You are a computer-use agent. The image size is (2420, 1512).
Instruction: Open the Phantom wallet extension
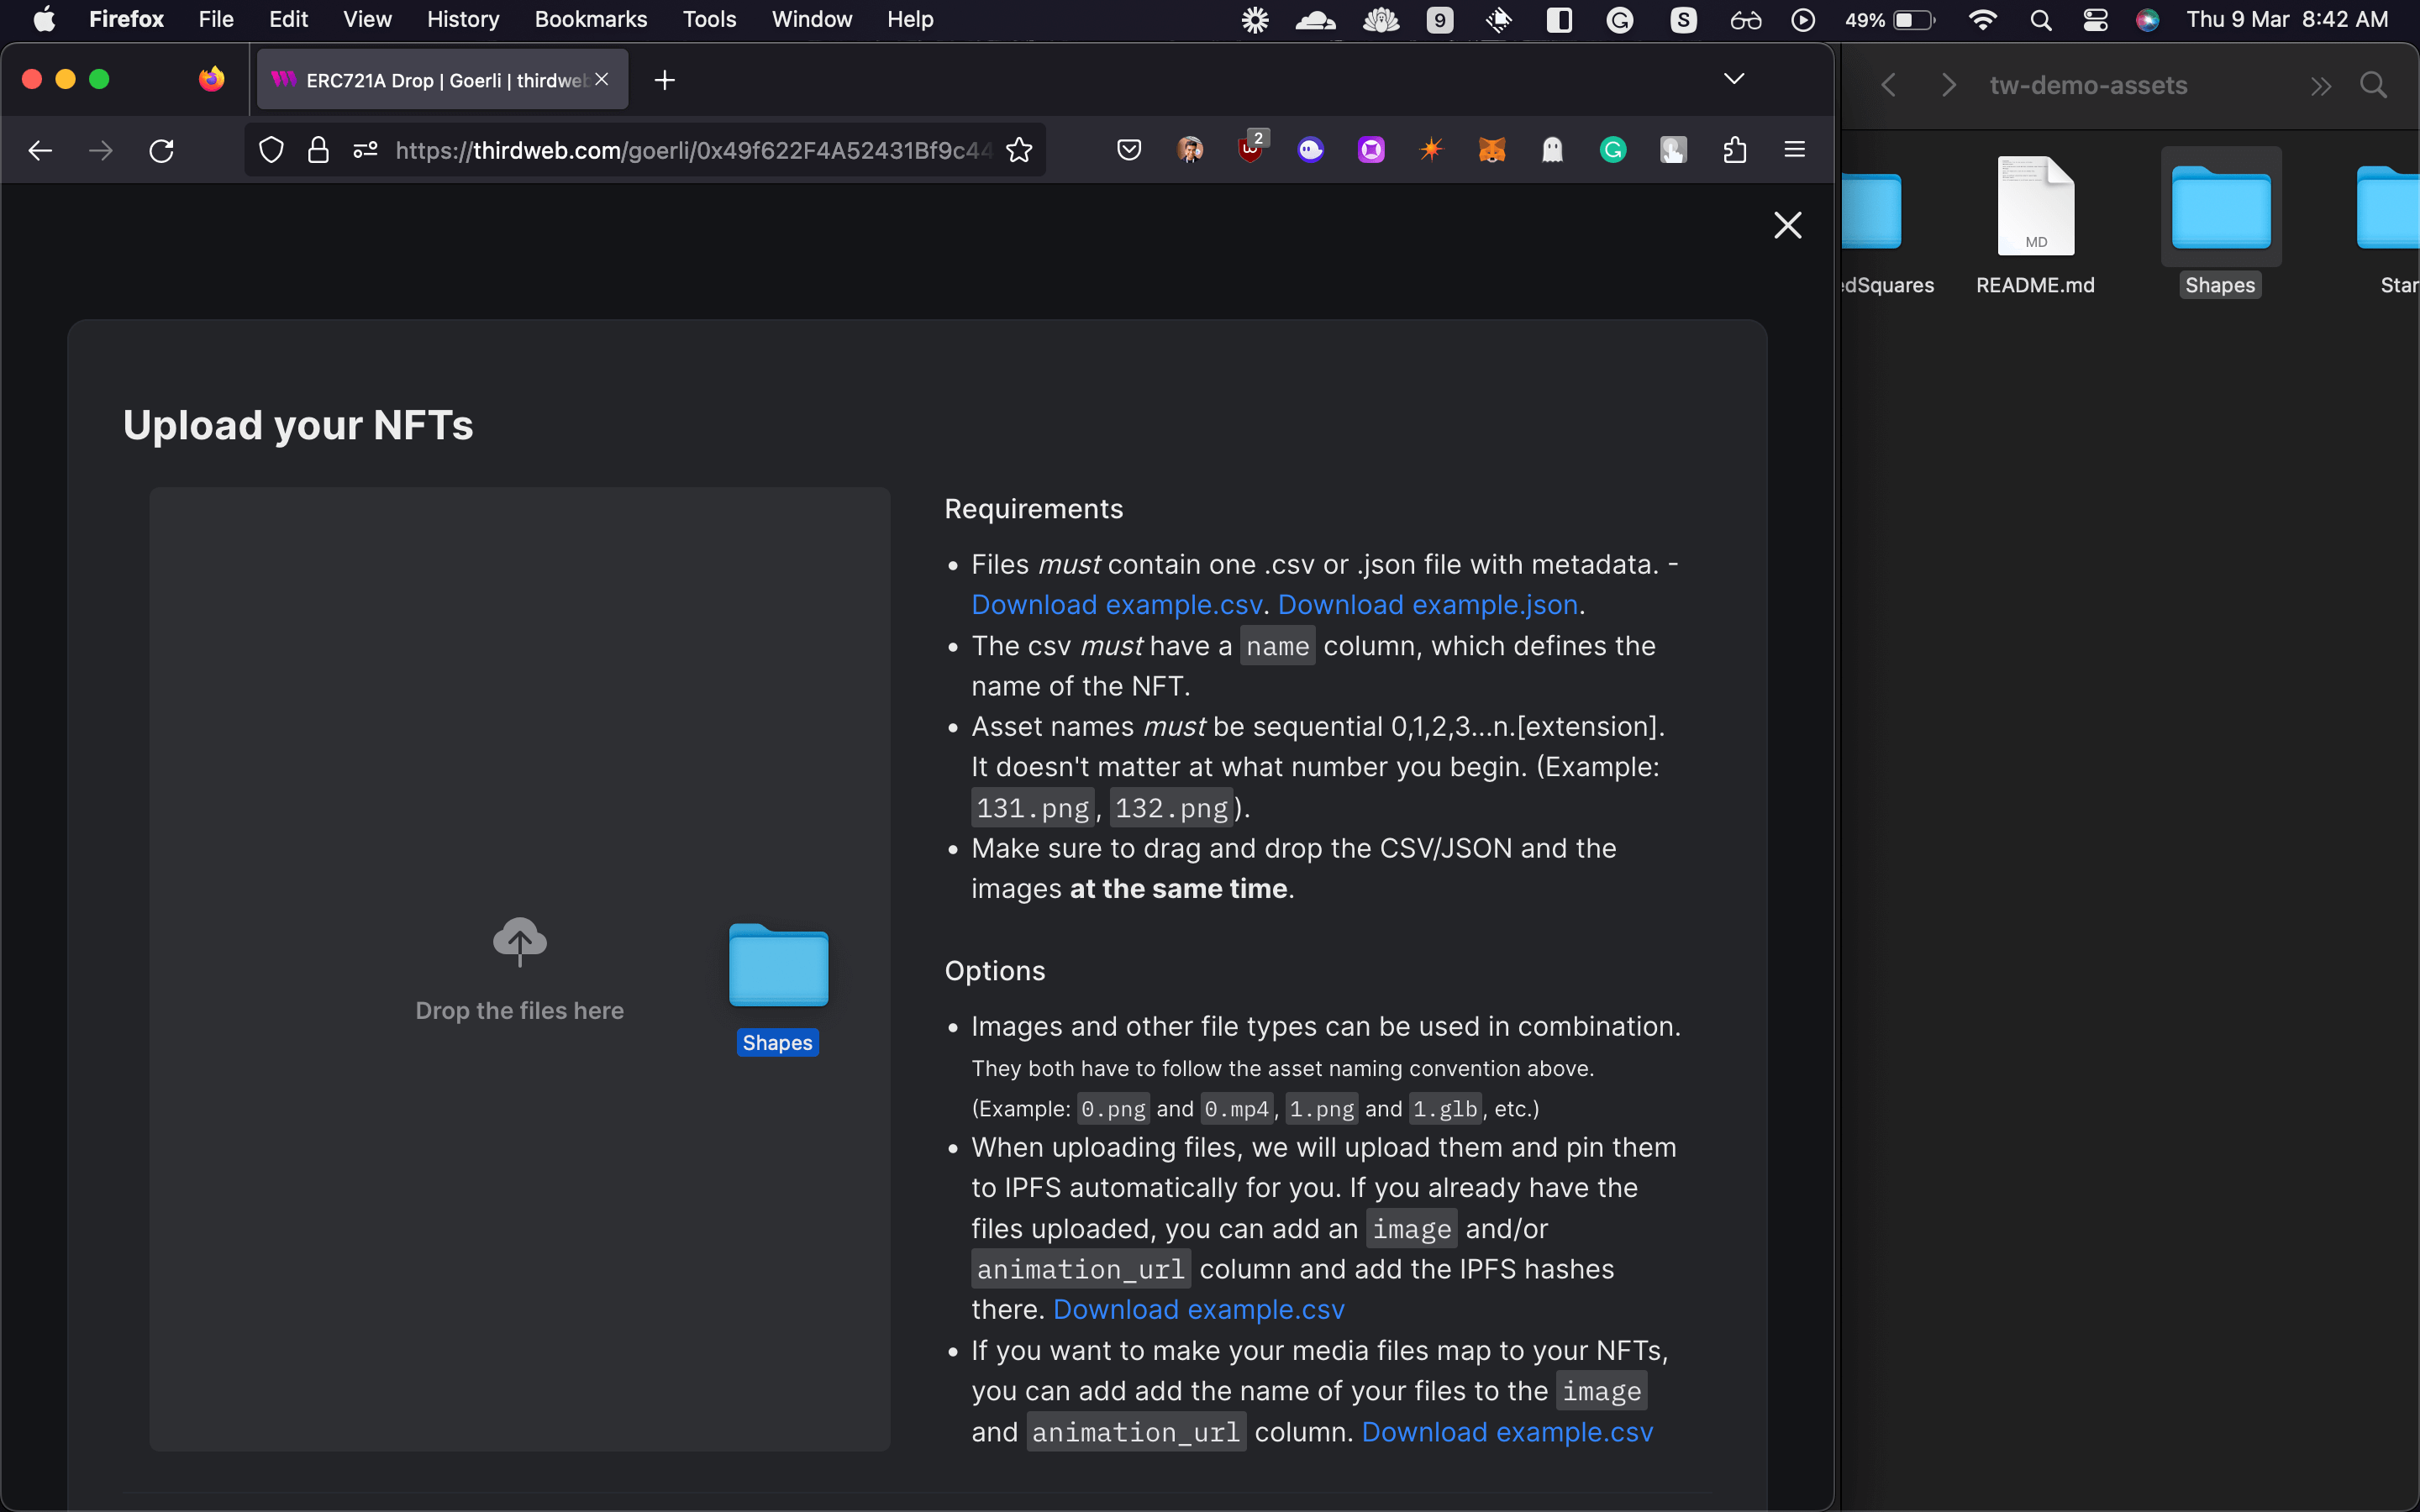click(1552, 150)
